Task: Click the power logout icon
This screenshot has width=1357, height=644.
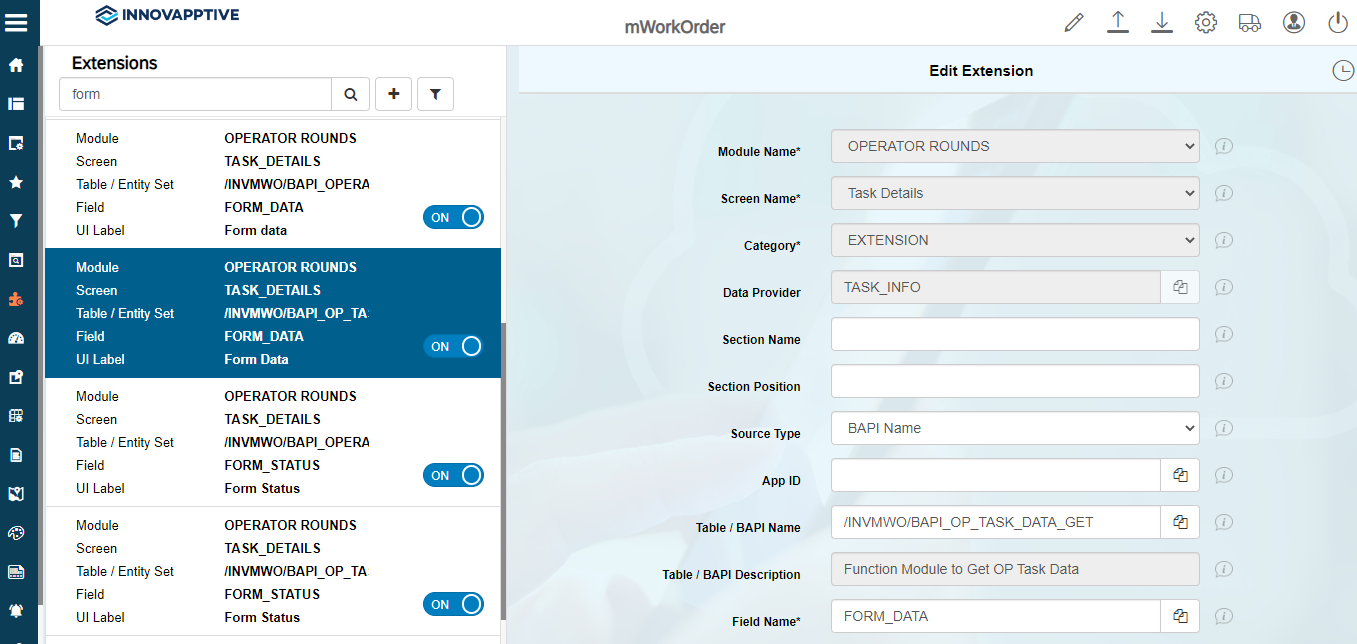Action: pos(1338,22)
